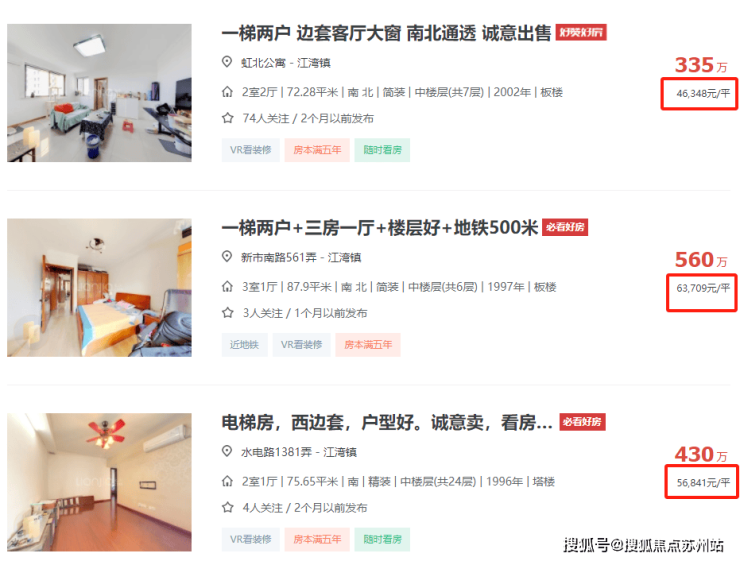Viewport: 740px width, 561px height.
Task: Click the 江湾镇 link on first listing
Action: (314, 63)
